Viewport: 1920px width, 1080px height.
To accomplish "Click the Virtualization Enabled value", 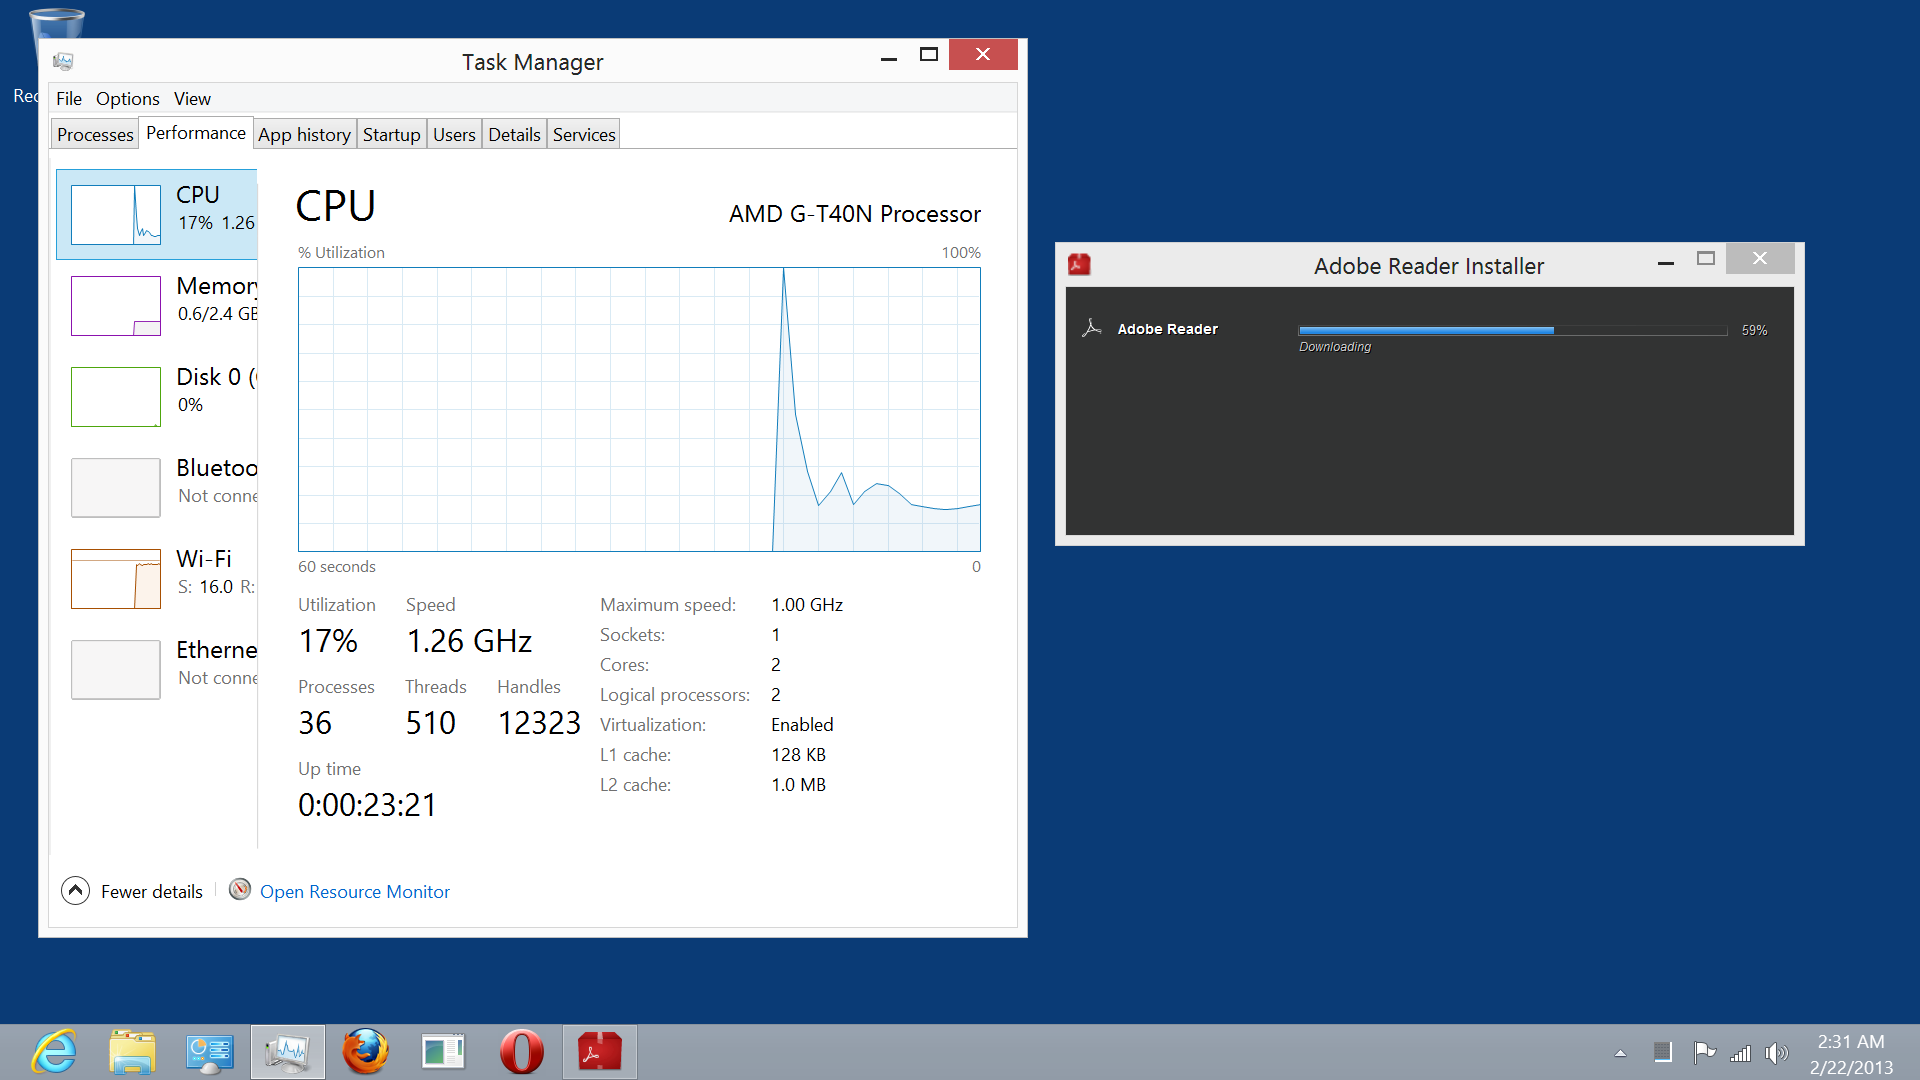I will (x=802, y=725).
